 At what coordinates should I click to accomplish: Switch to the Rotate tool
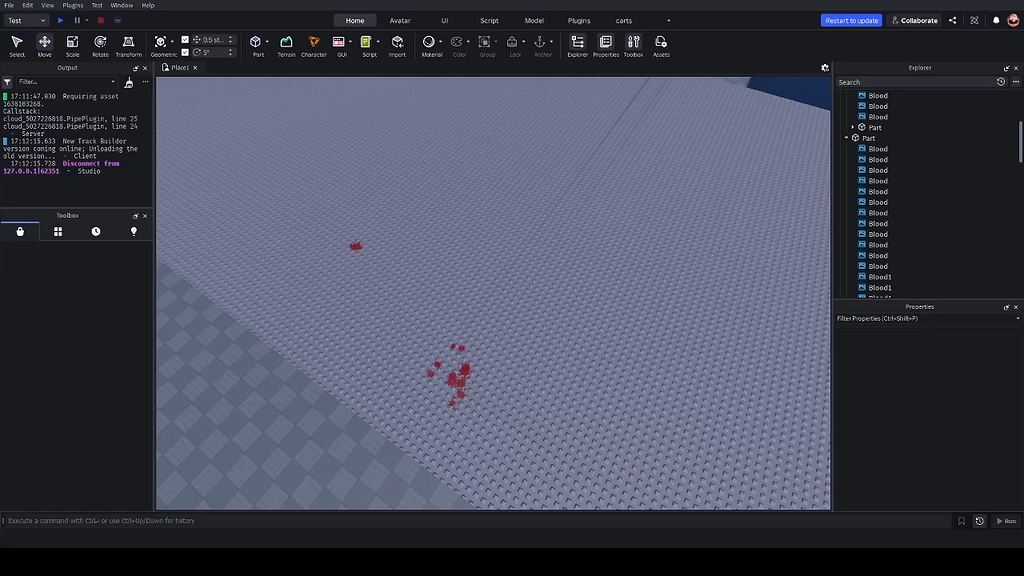pos(100,46)
